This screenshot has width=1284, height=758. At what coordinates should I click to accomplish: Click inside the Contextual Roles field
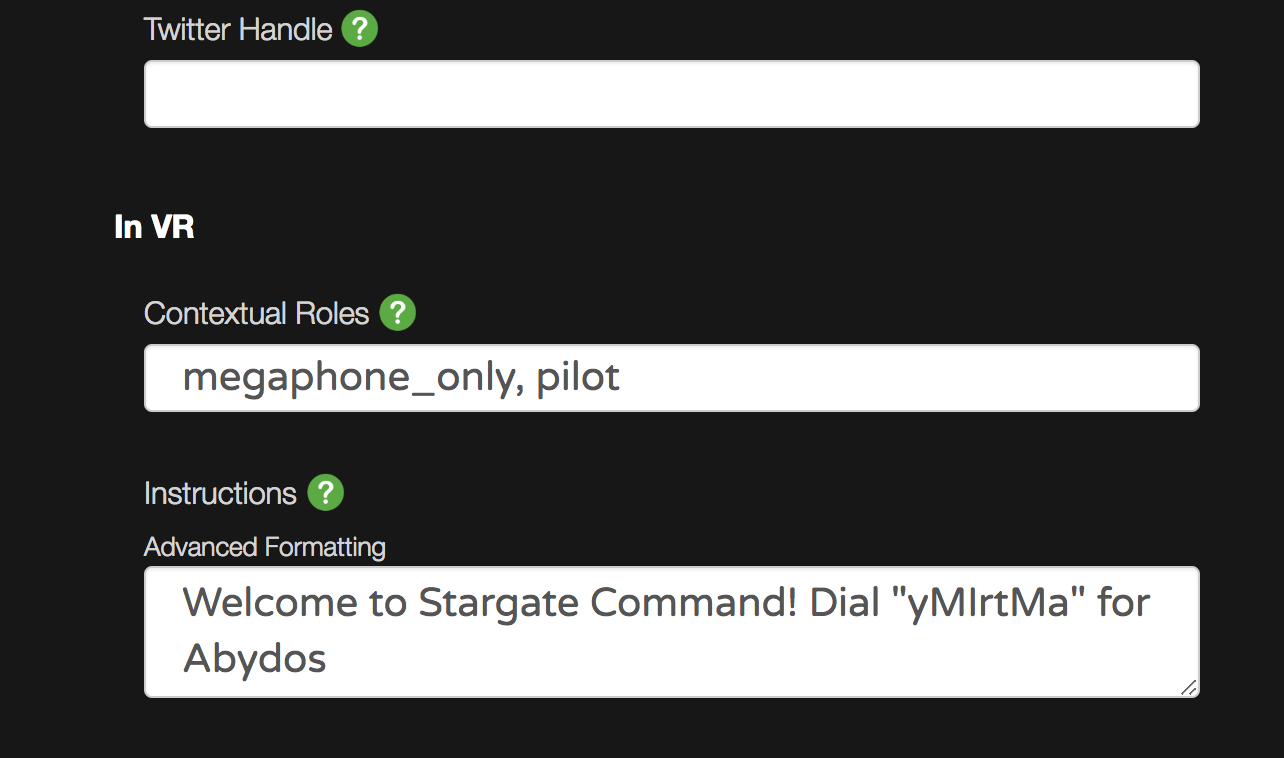coord(672,378)
